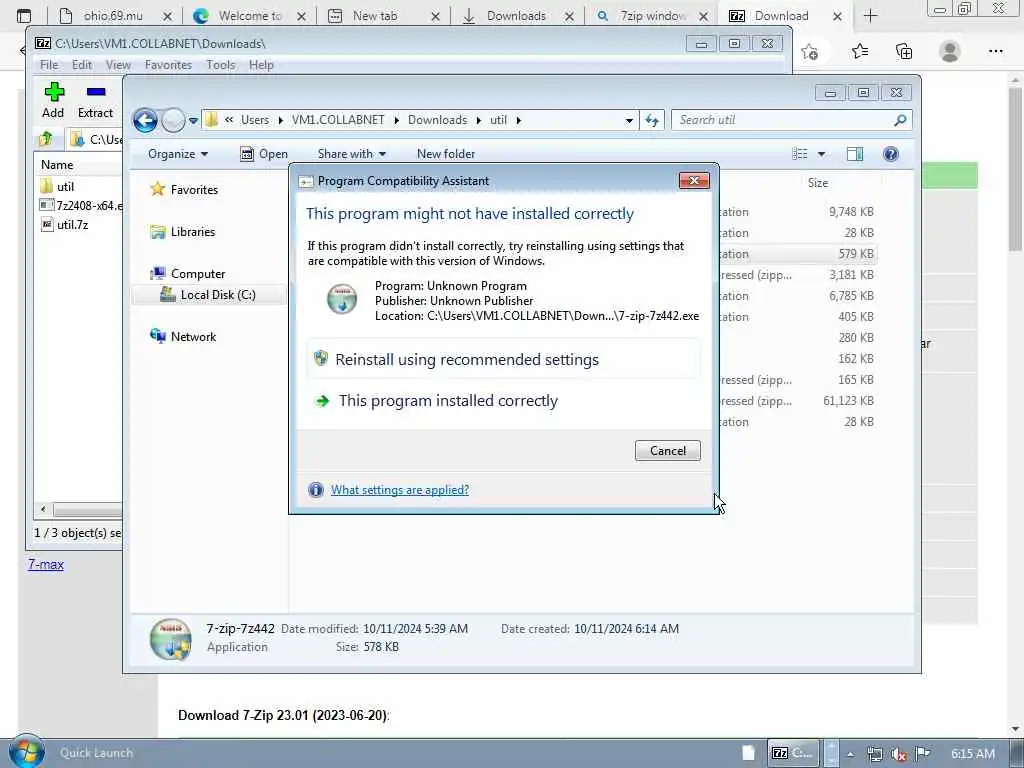This screenshot has height=768, width=1024.
Task: Toggle the preview pane icon in Explorer
Action: (x=854, y=154)
